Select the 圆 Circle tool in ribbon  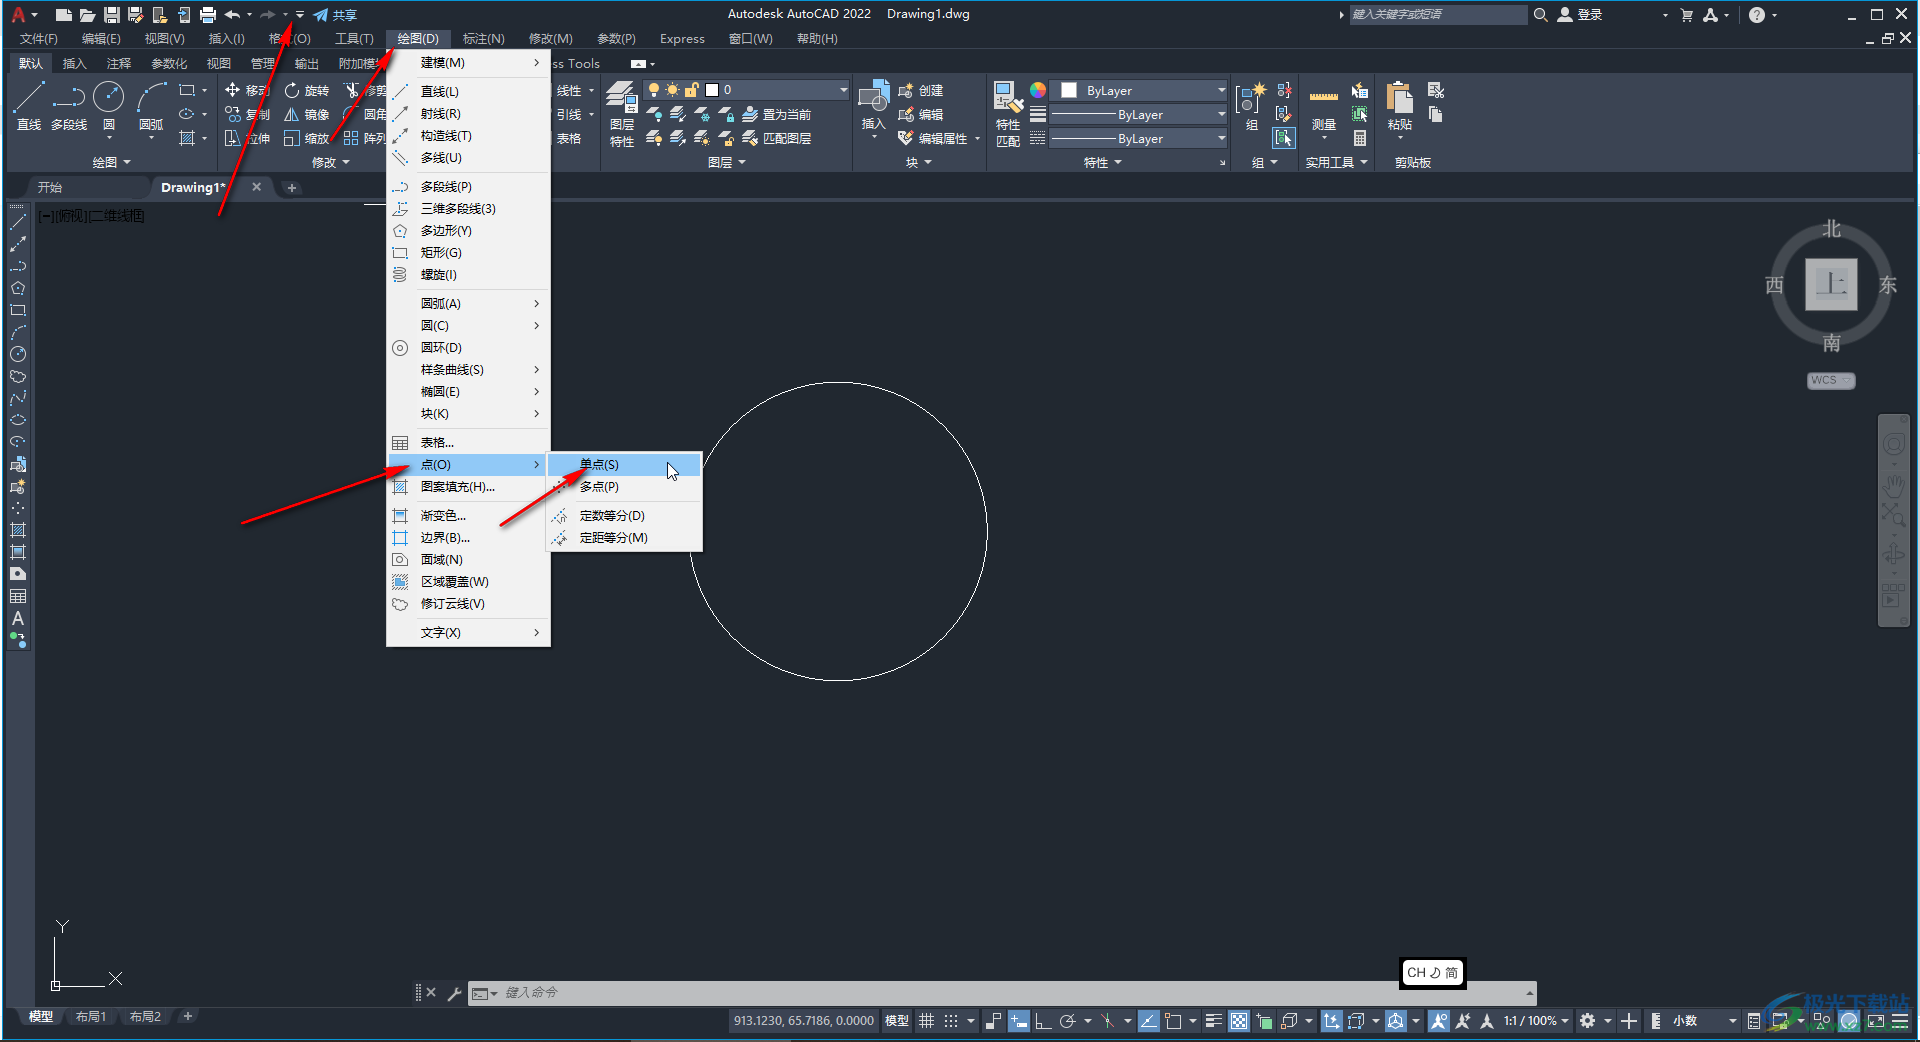click(109, 105)
